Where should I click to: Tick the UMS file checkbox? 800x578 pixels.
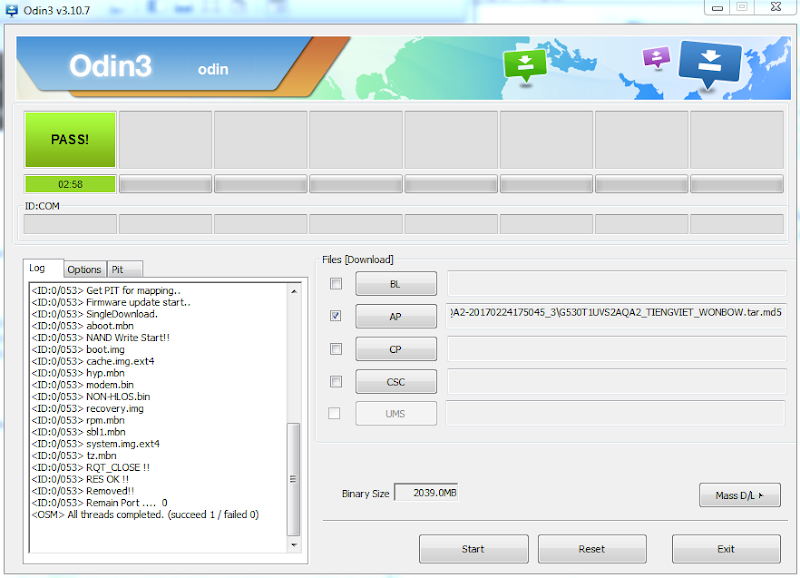pyautogui.click(x=334, y=413)
